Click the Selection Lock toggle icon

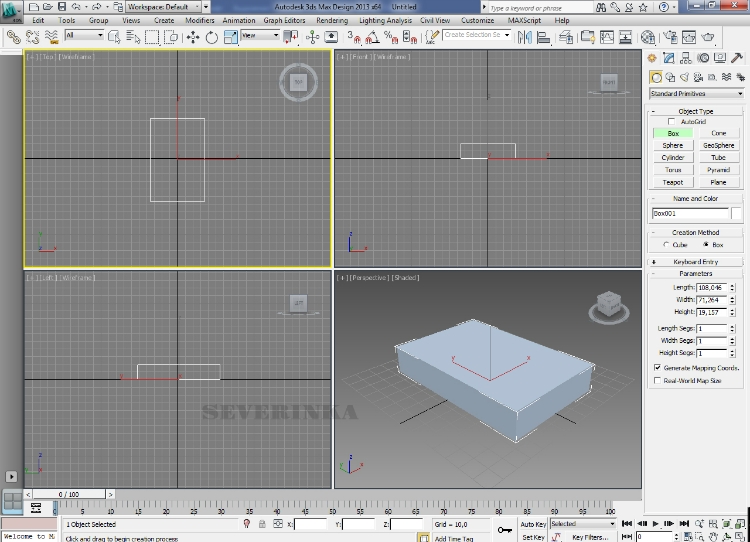[x=262, y=524]
